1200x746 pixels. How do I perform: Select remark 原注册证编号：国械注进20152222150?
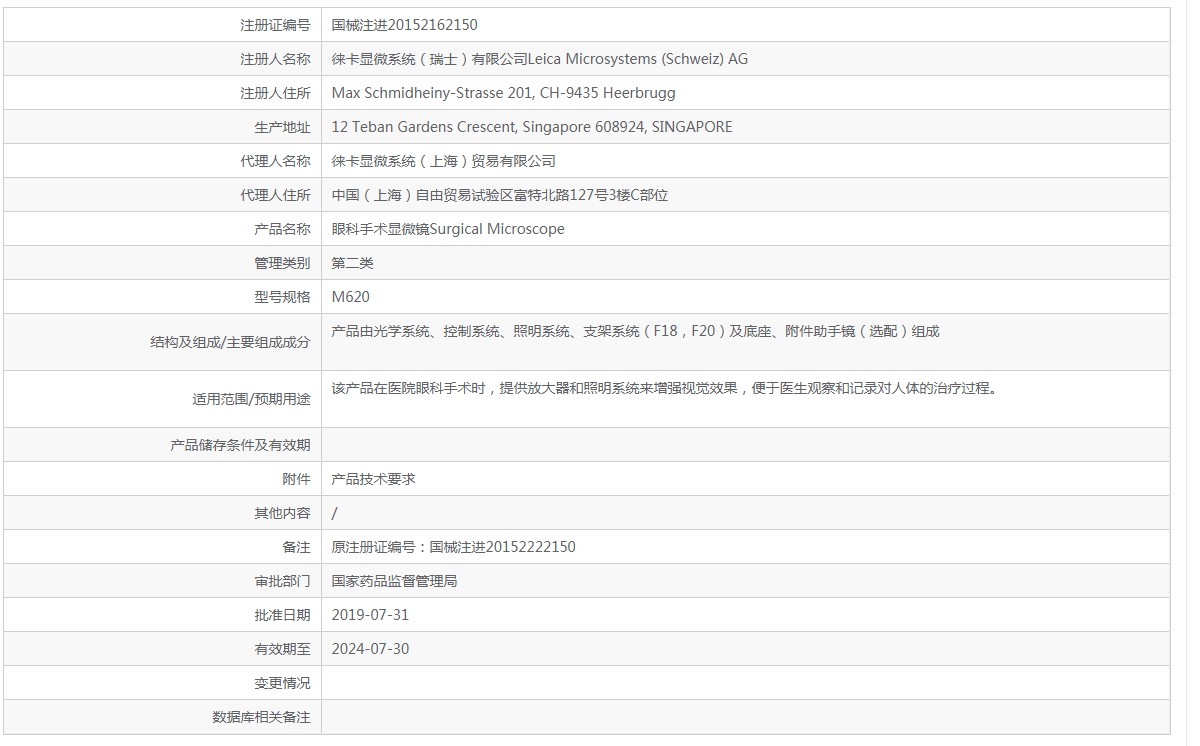point(453,547)
